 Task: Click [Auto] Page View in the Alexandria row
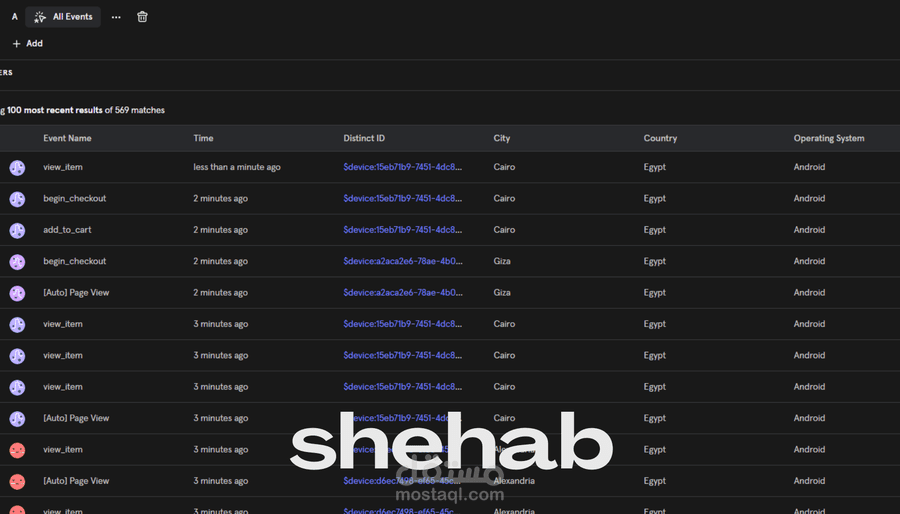[x=76, y=481]
